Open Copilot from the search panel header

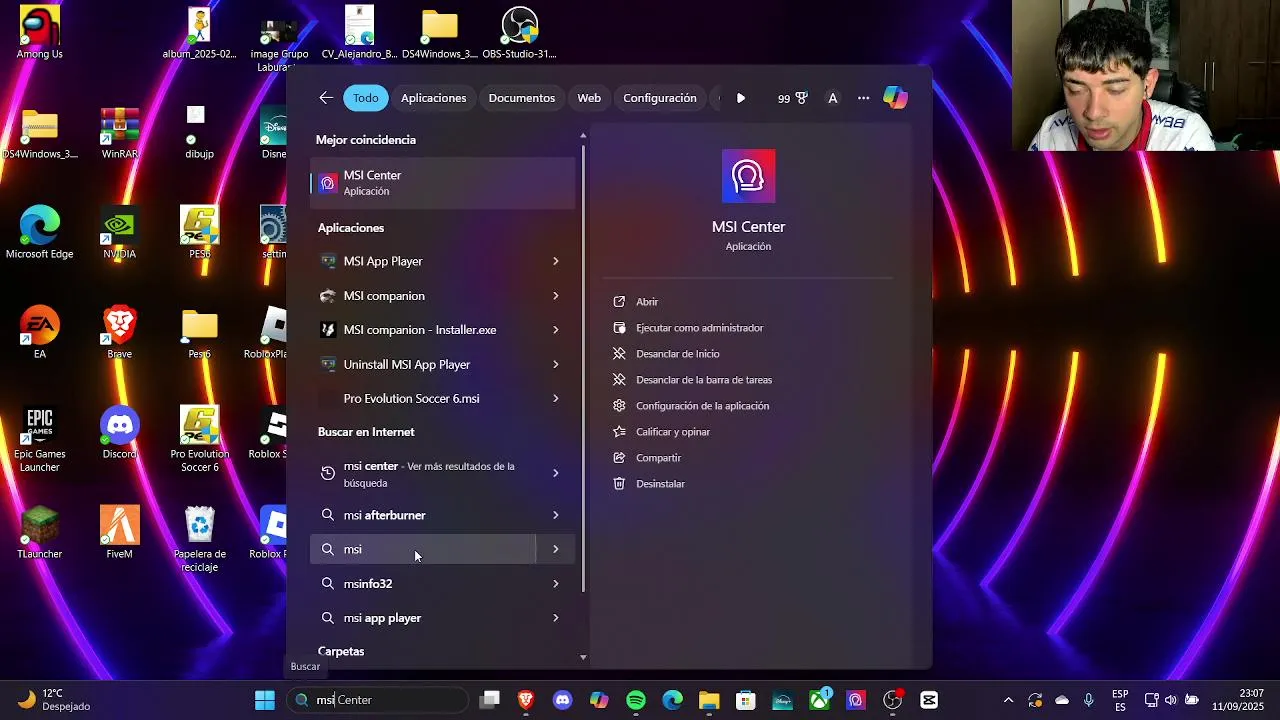(x=895, y=98)
